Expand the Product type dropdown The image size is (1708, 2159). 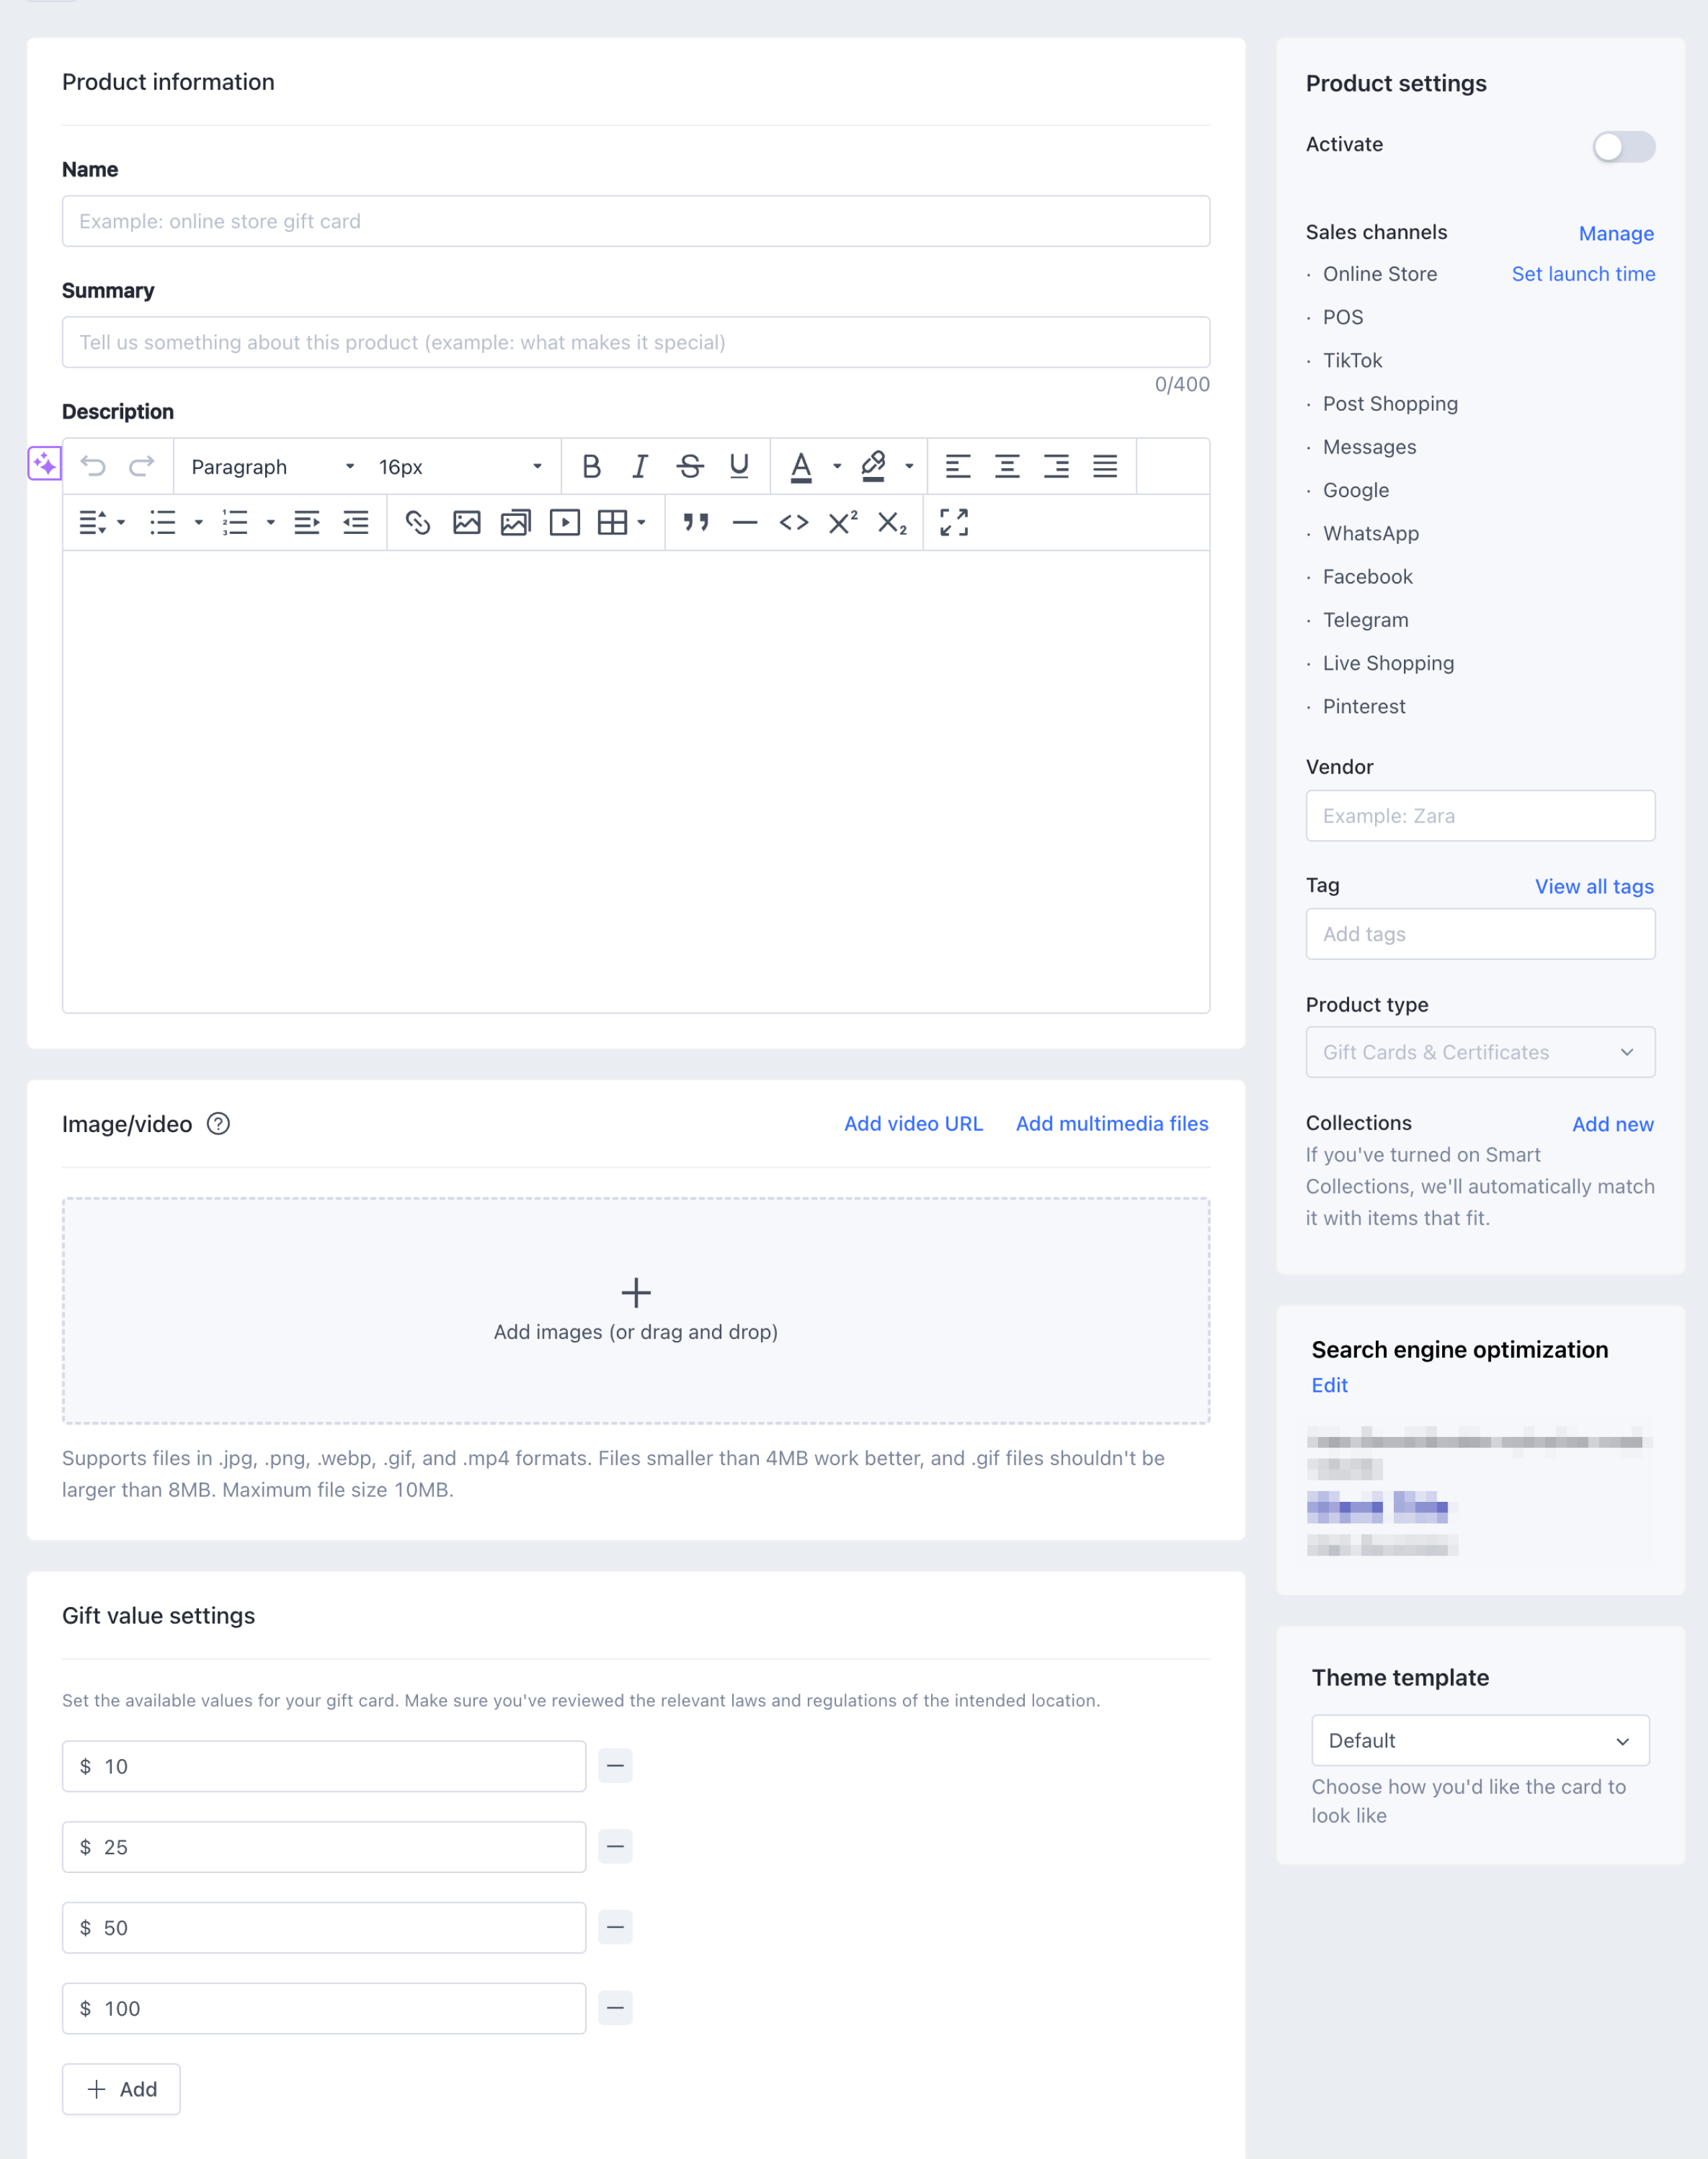click(1479, 1052)
